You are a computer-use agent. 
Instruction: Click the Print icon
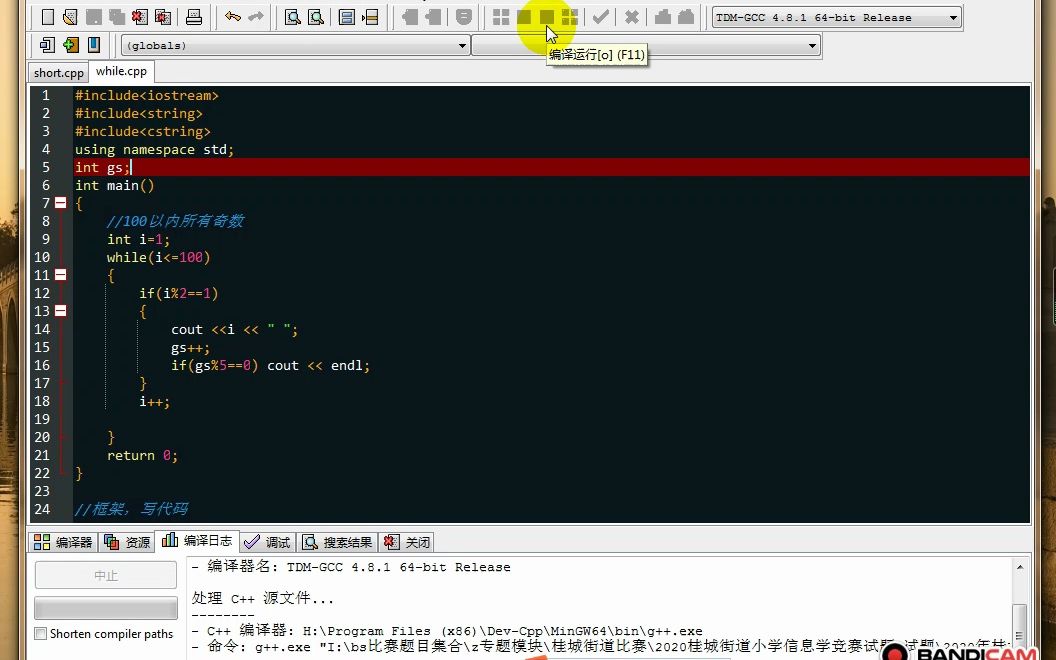(194, 17)
